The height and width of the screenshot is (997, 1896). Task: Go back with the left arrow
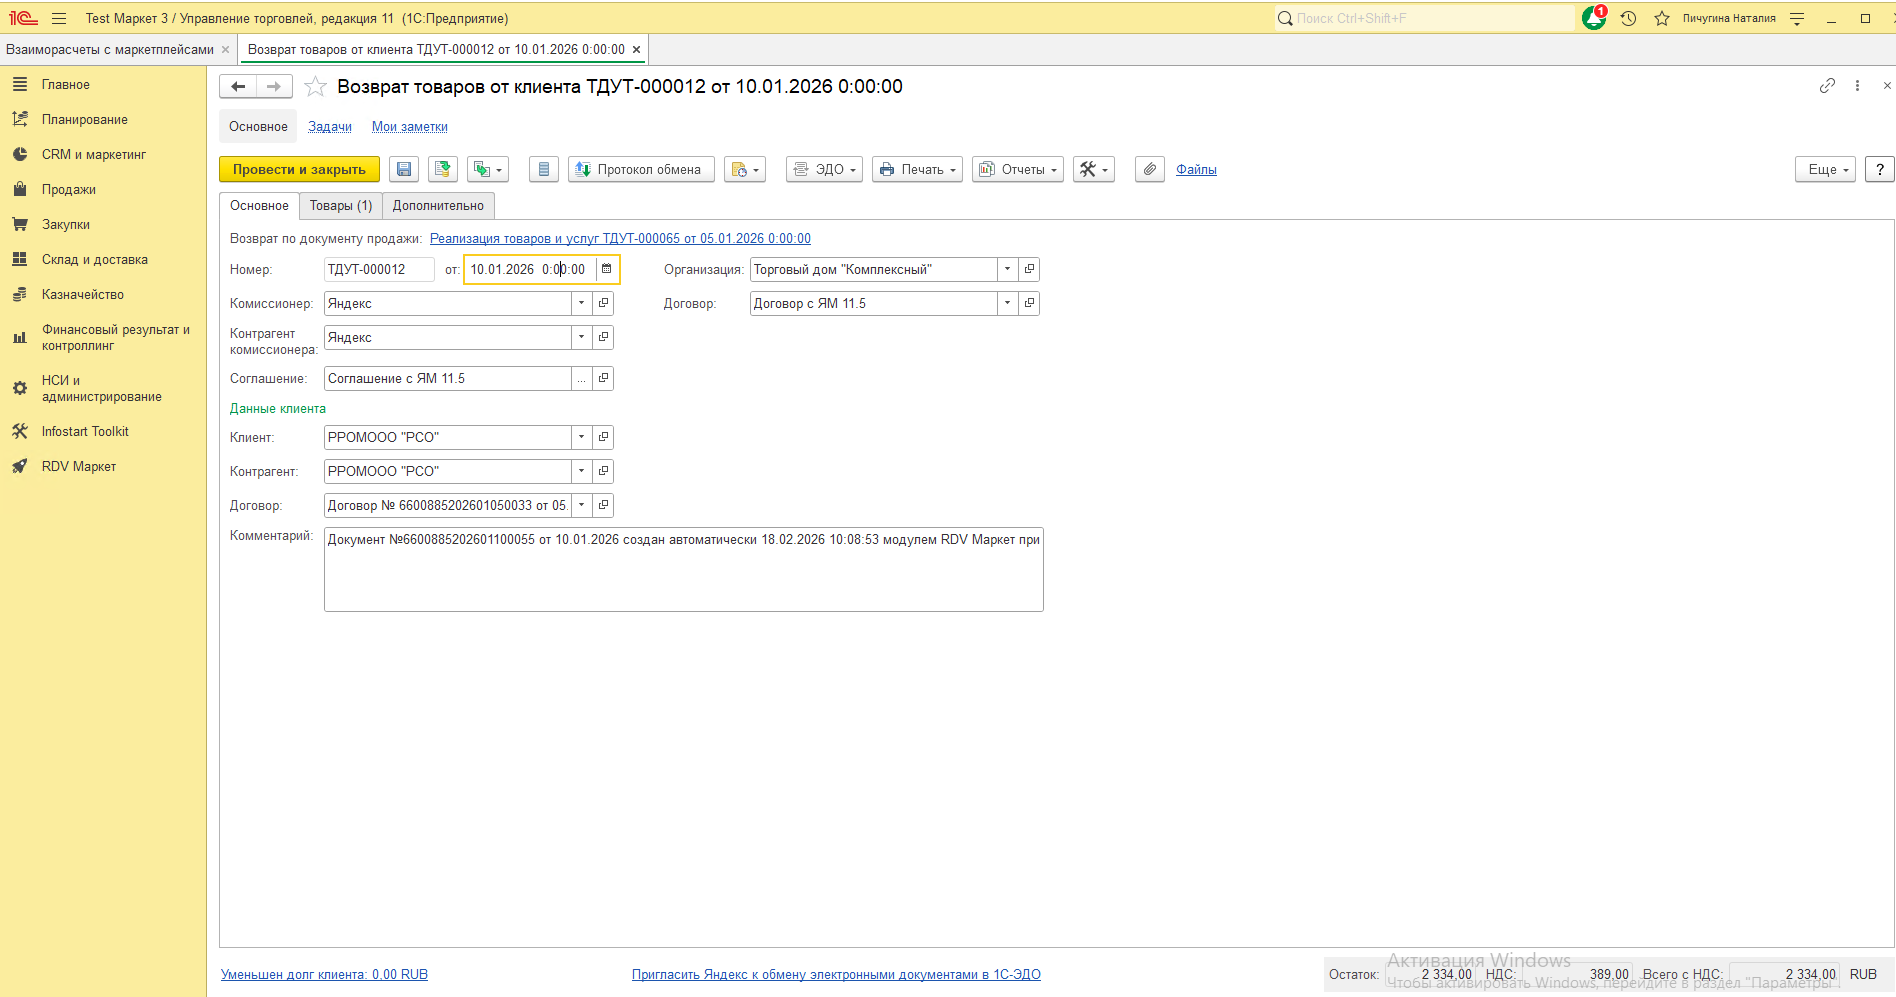(238, 87)
